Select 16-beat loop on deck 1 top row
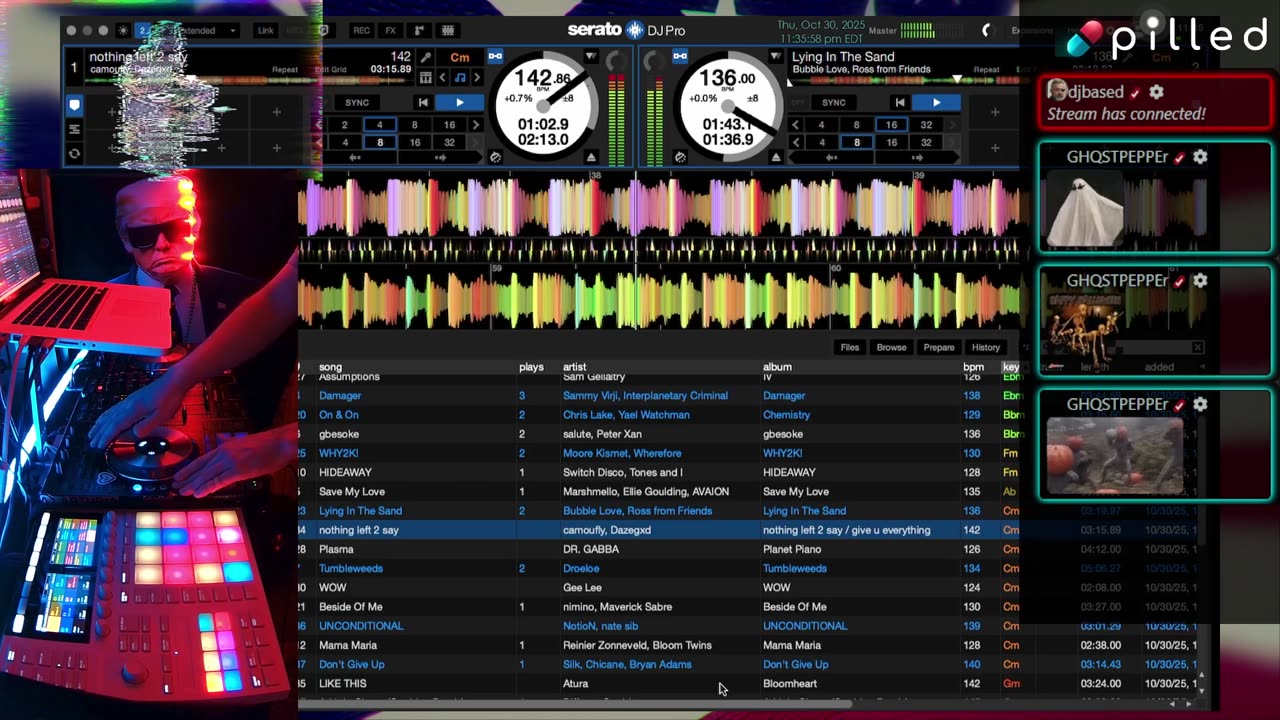 tap(449, 125)
